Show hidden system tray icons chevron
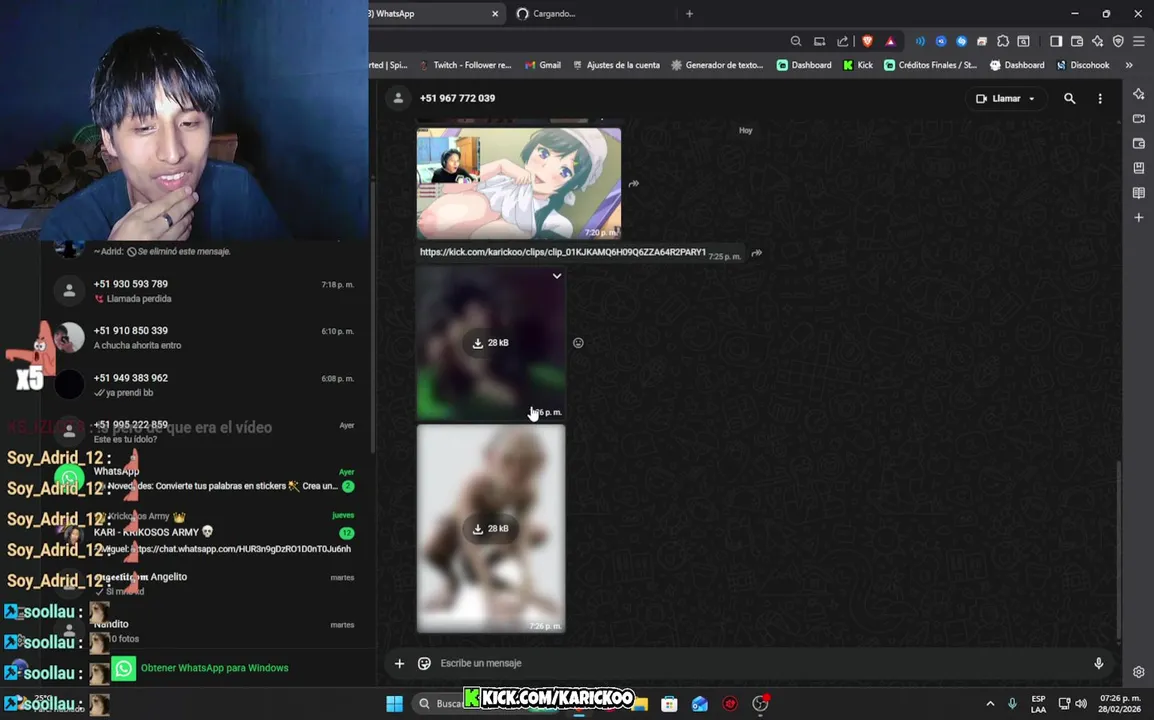Screen dimensions: 1154x720 click(990, 704)
